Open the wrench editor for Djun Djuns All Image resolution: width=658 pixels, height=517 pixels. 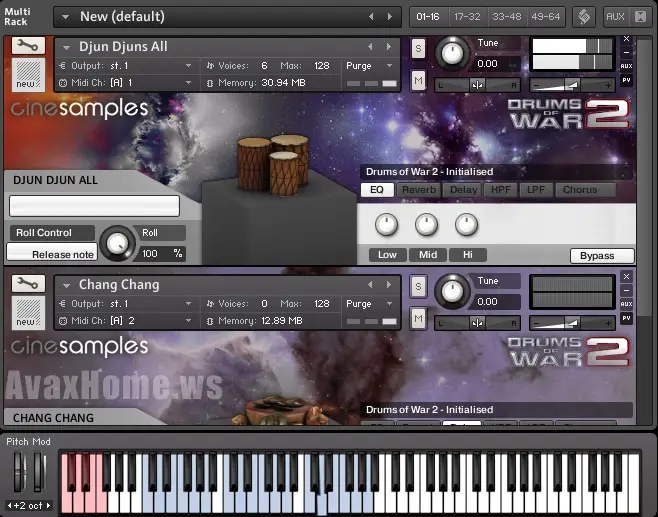[28, 45]
